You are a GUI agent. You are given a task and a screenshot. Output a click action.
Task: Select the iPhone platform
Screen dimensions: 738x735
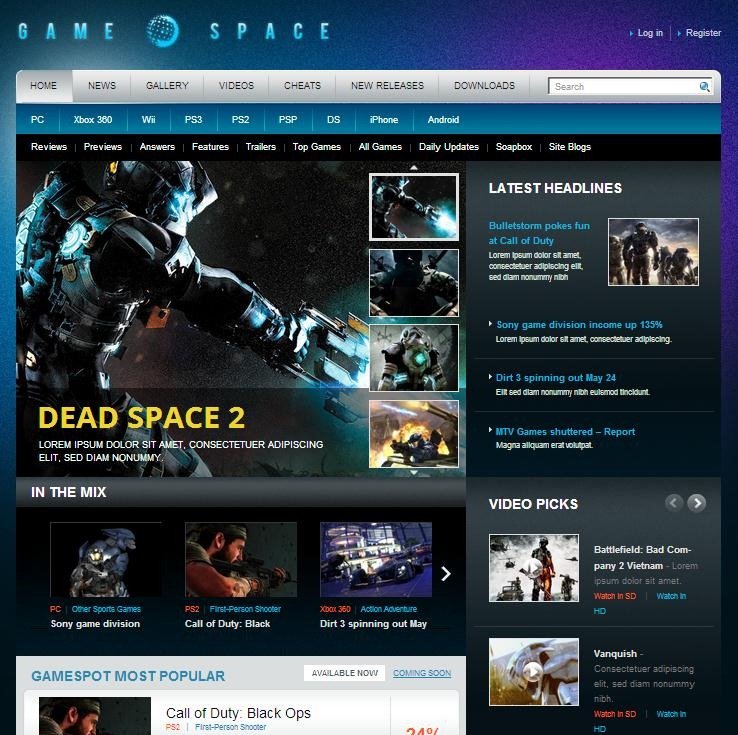(x=384, y=120)
